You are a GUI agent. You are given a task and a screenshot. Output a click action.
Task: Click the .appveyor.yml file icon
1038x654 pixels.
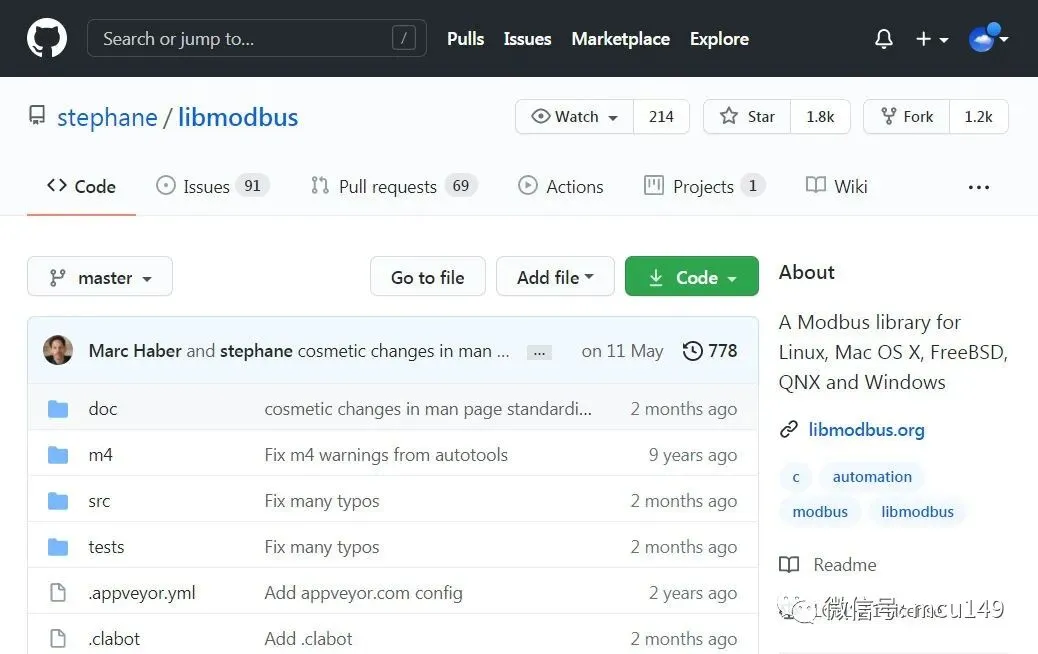tap(58, 593)
